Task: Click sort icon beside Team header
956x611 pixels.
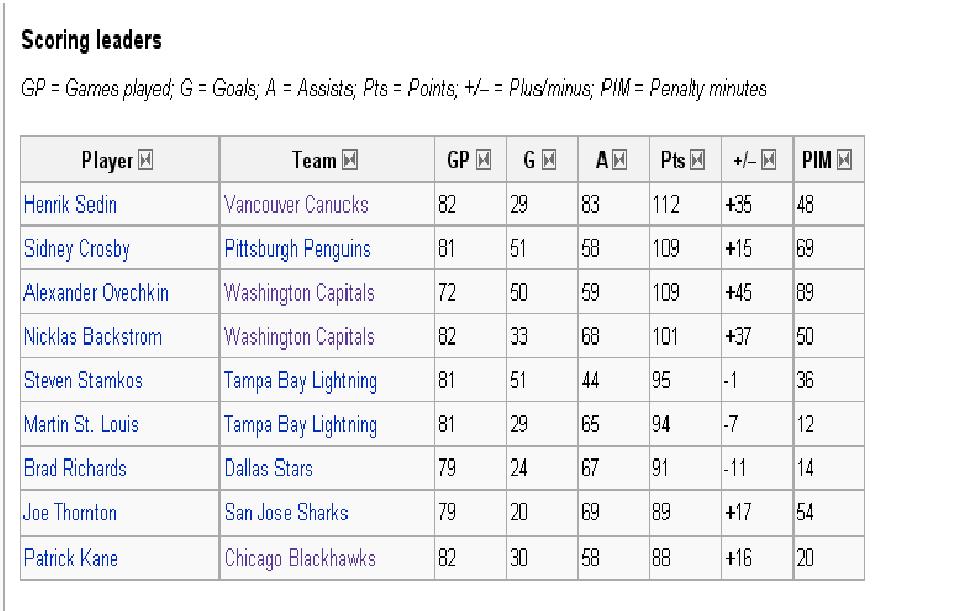Action: (x=350, y=160)
